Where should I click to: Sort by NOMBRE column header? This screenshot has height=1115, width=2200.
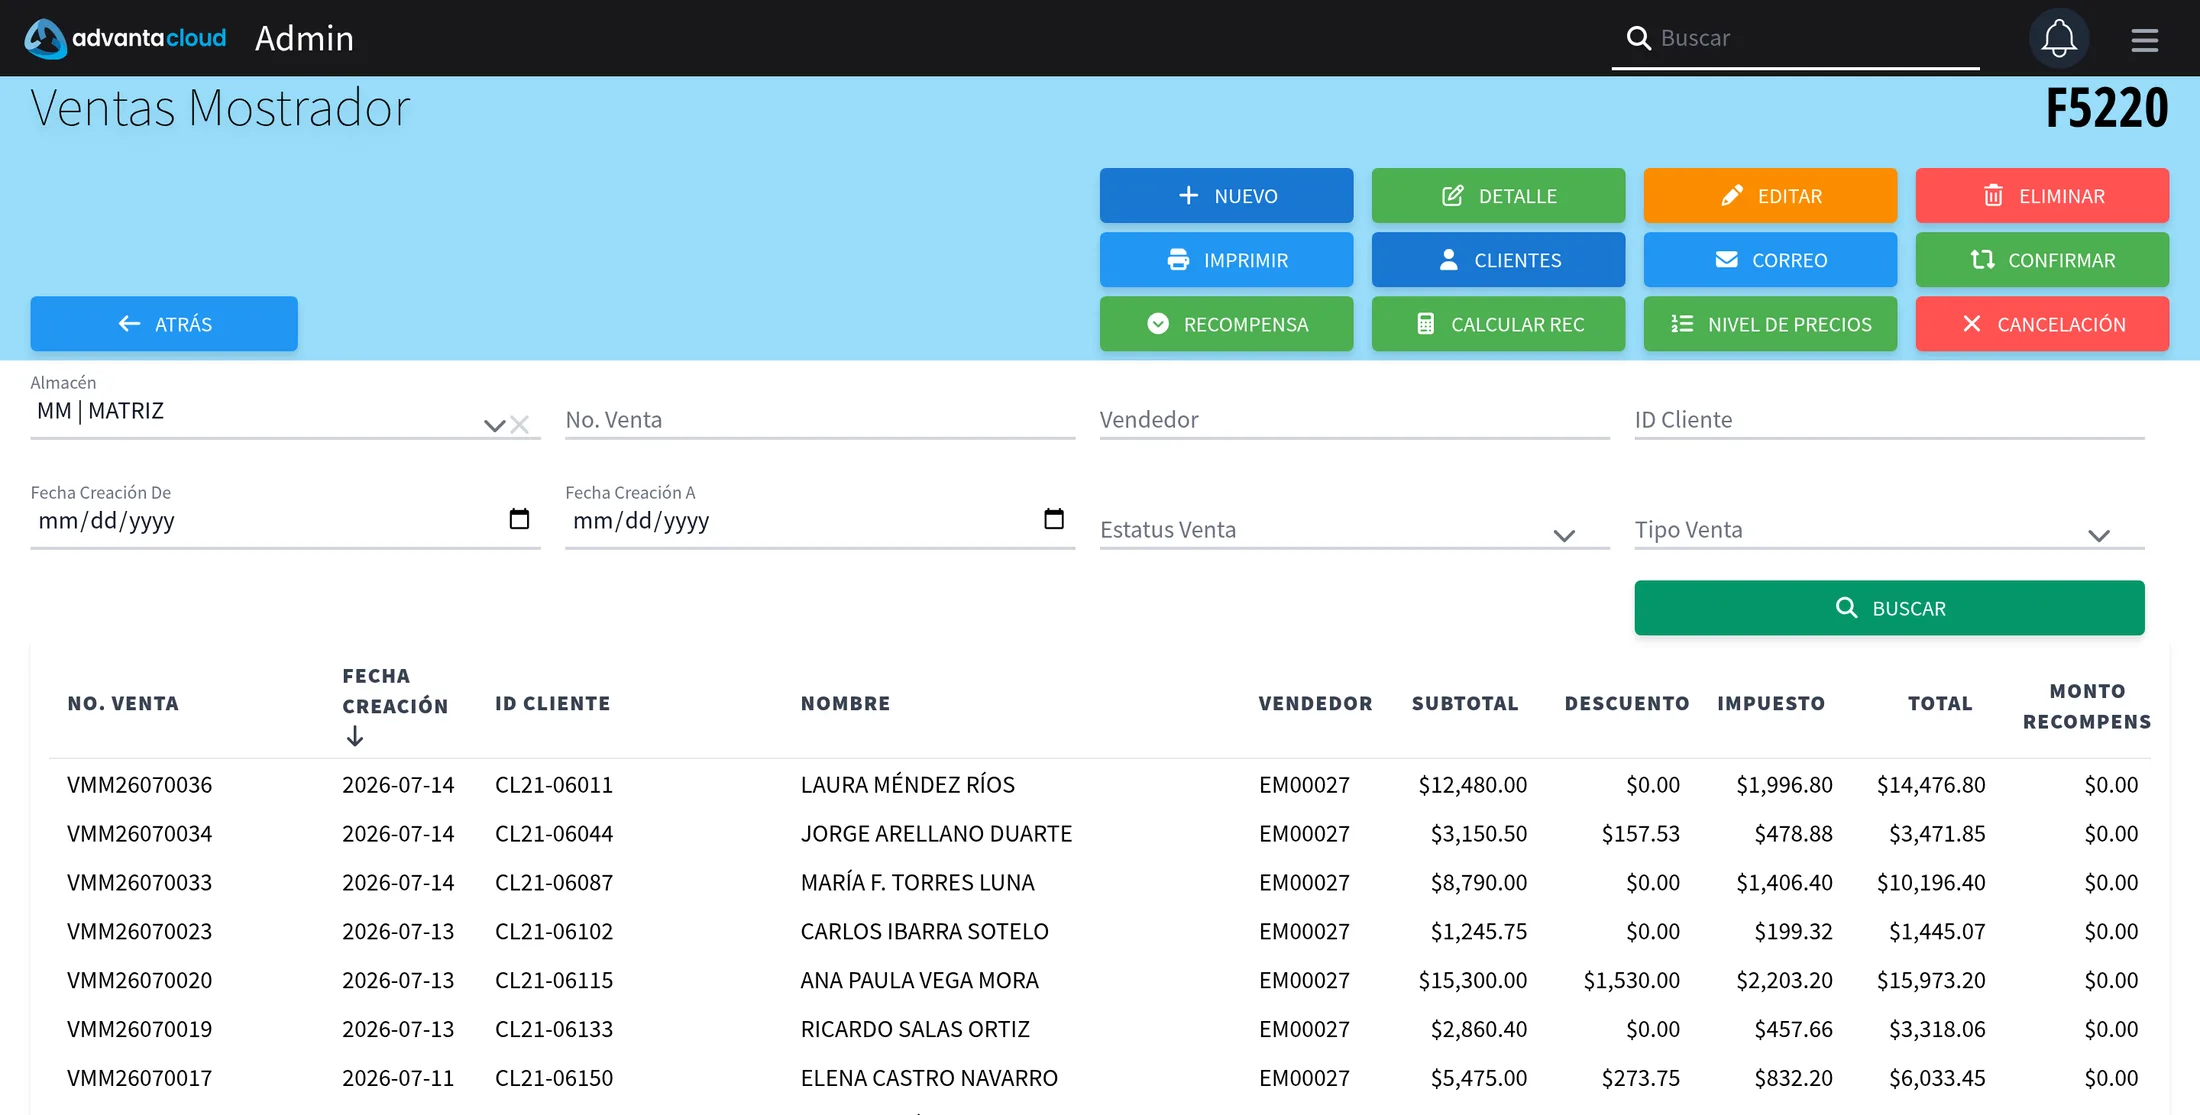[845, 704]
